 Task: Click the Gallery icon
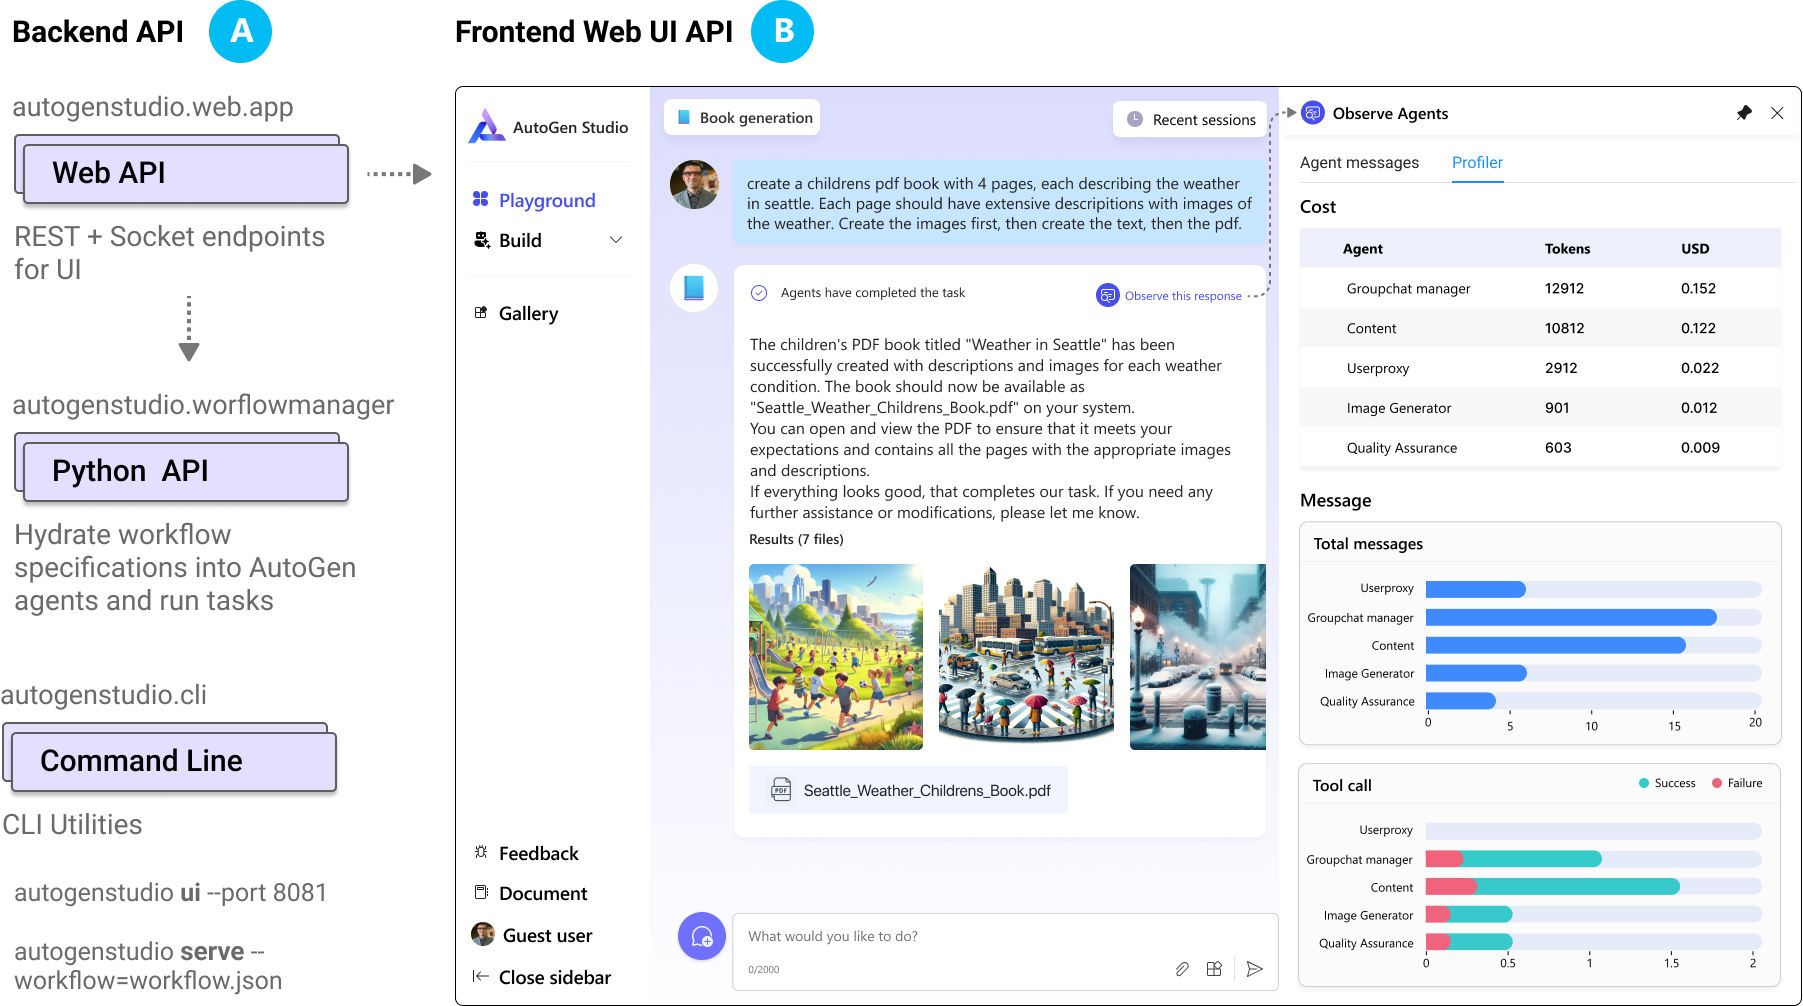[481, 313]
